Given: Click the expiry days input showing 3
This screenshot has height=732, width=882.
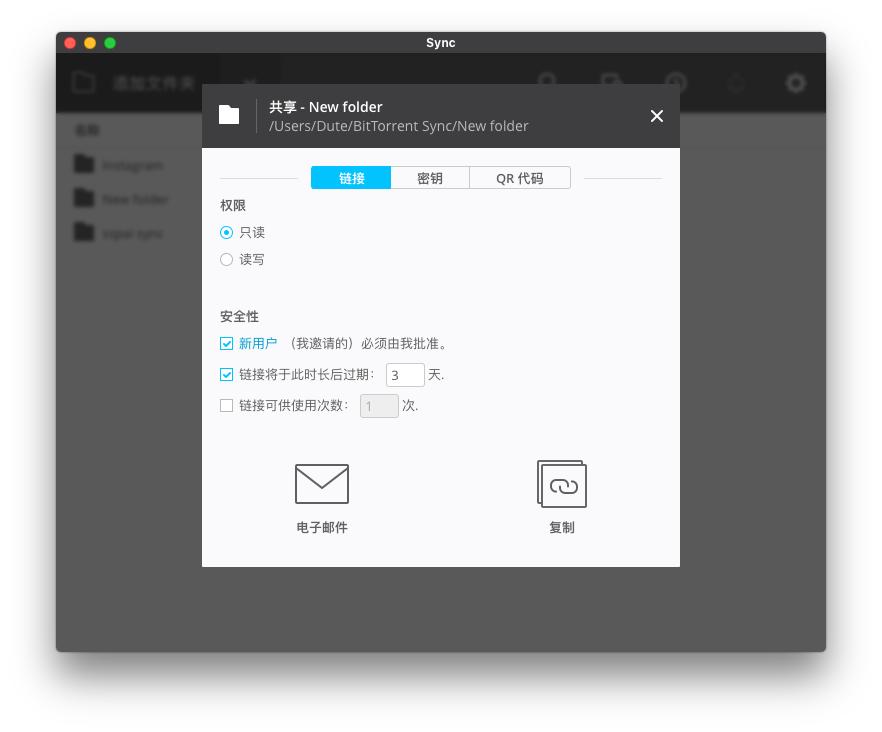Looking at the screenshot, I should click(x=405, y=374).
